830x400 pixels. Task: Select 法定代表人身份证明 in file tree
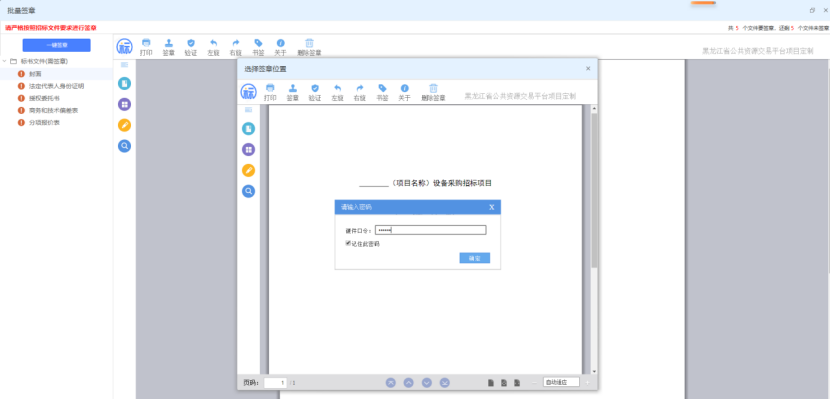pos(57,86)
